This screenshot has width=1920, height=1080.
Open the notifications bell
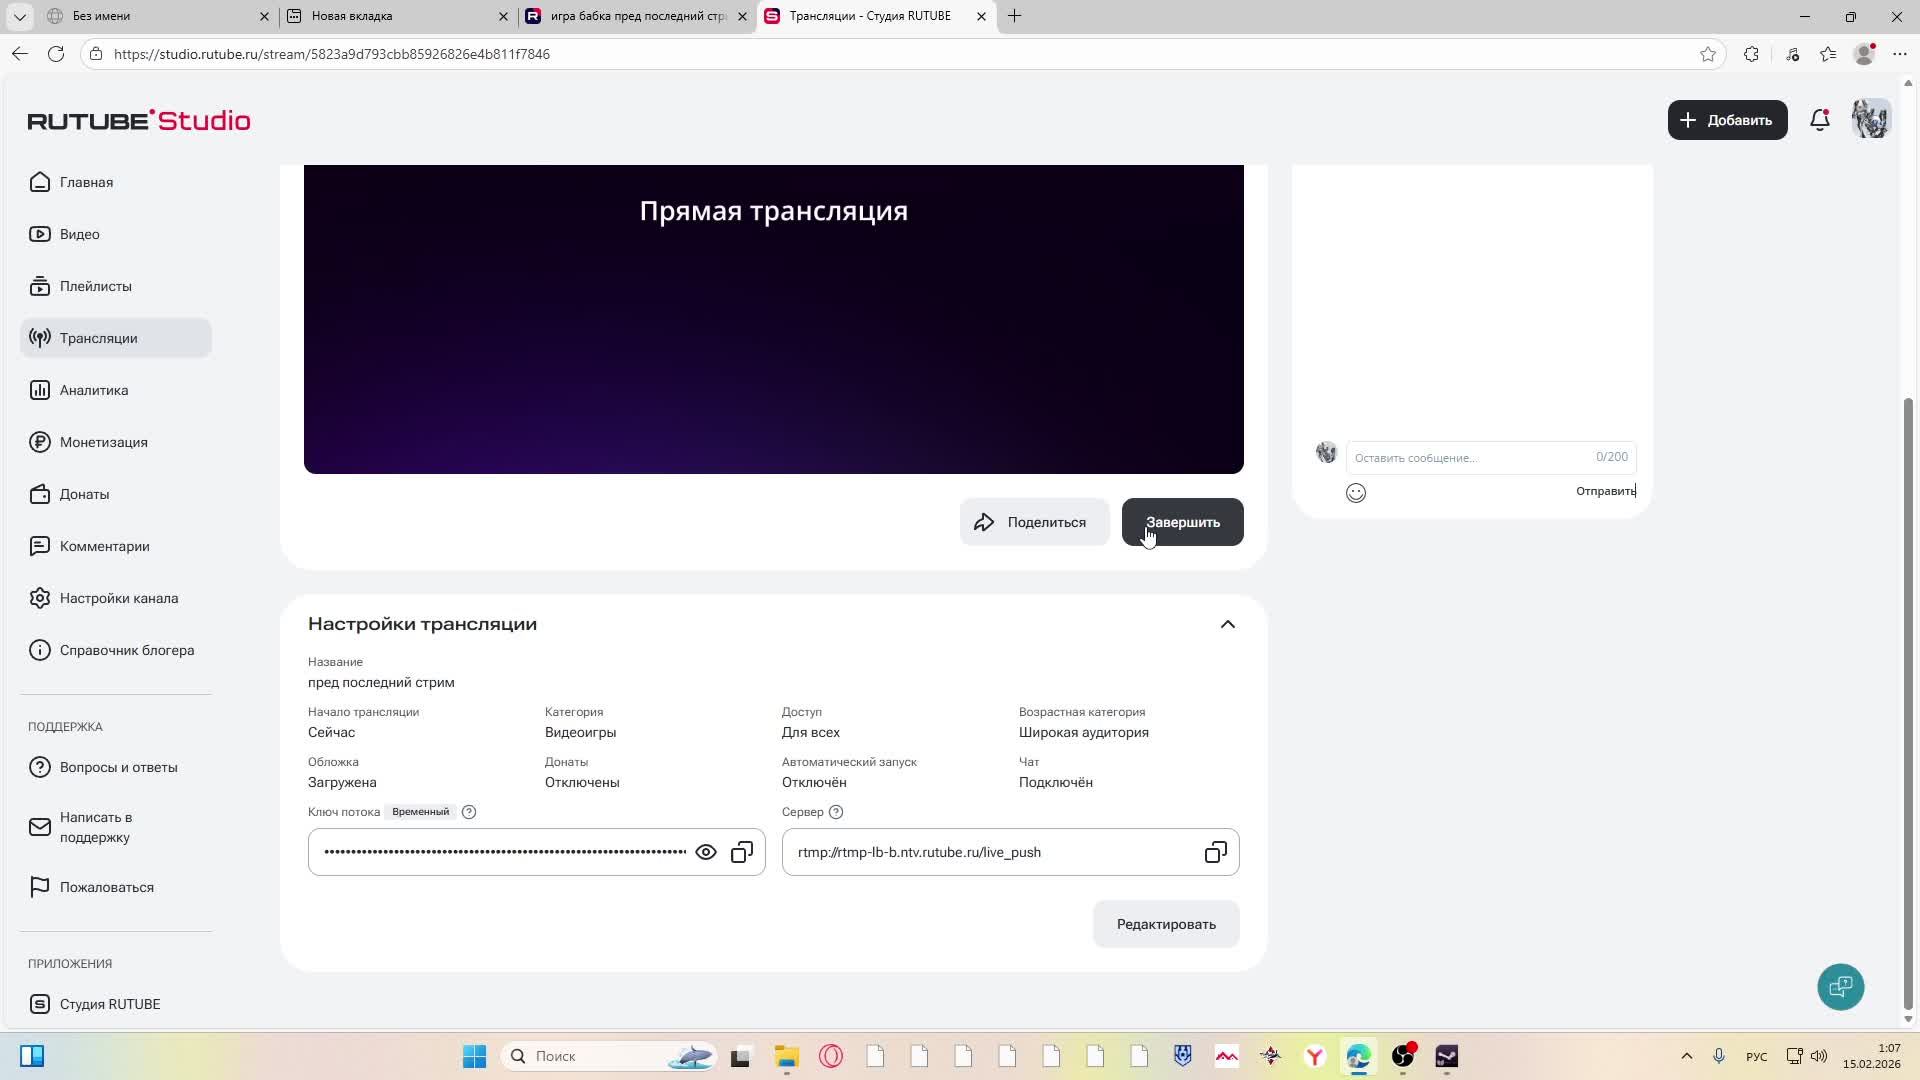pyautogui.click(x=1820, y=120)
